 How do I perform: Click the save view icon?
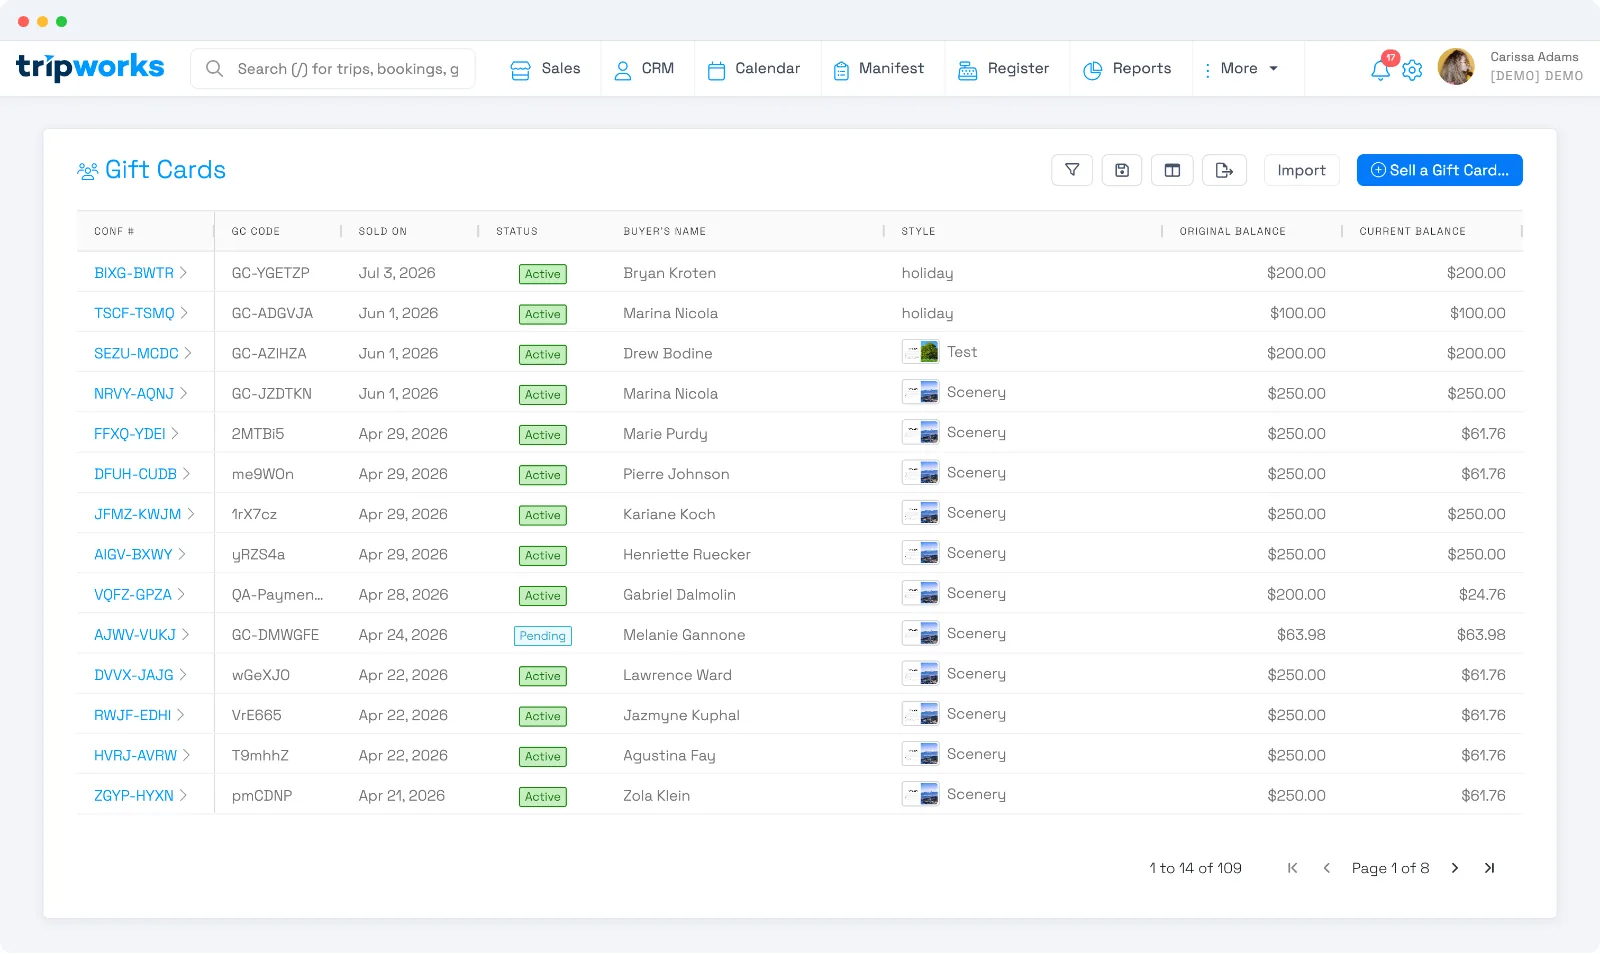(x=1122, y=170)
